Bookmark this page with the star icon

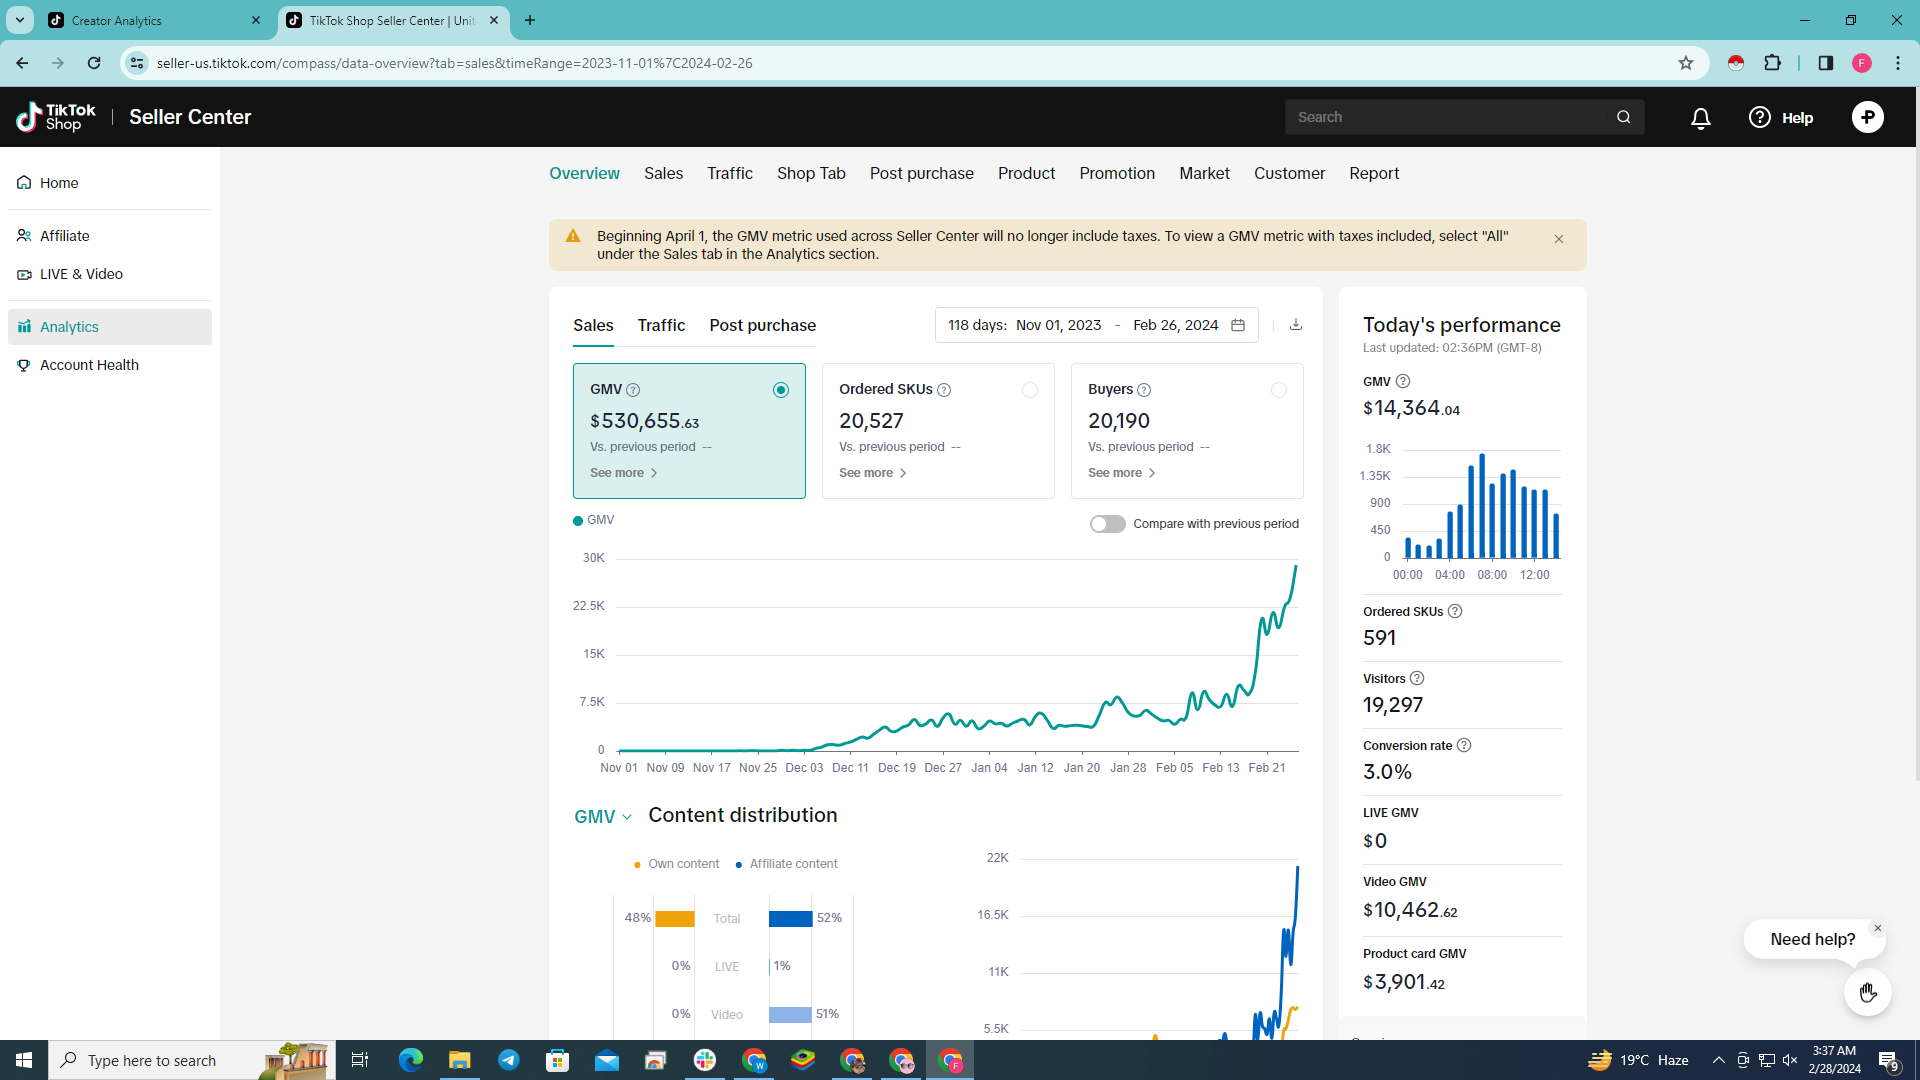pos(1686,63)
